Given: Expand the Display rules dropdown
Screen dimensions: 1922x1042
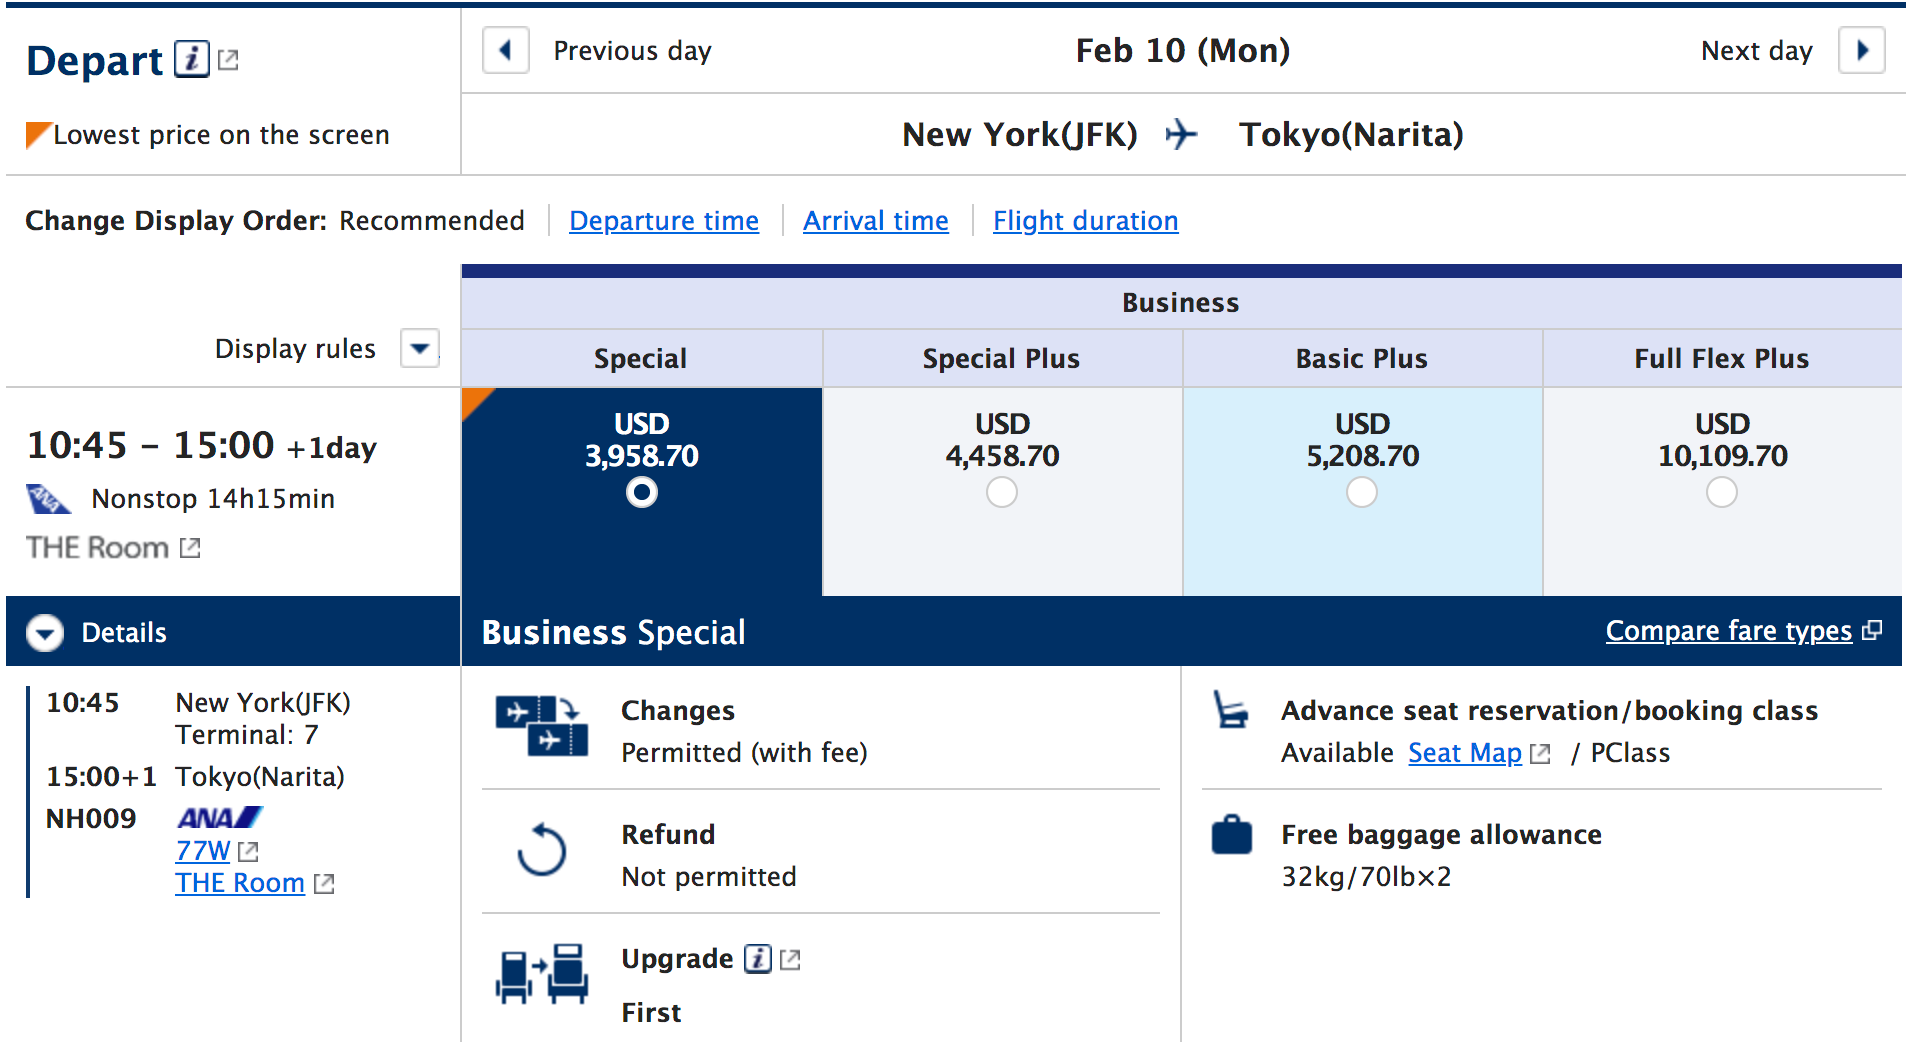Looking at the screenshot, I should (x=420, y=348).
